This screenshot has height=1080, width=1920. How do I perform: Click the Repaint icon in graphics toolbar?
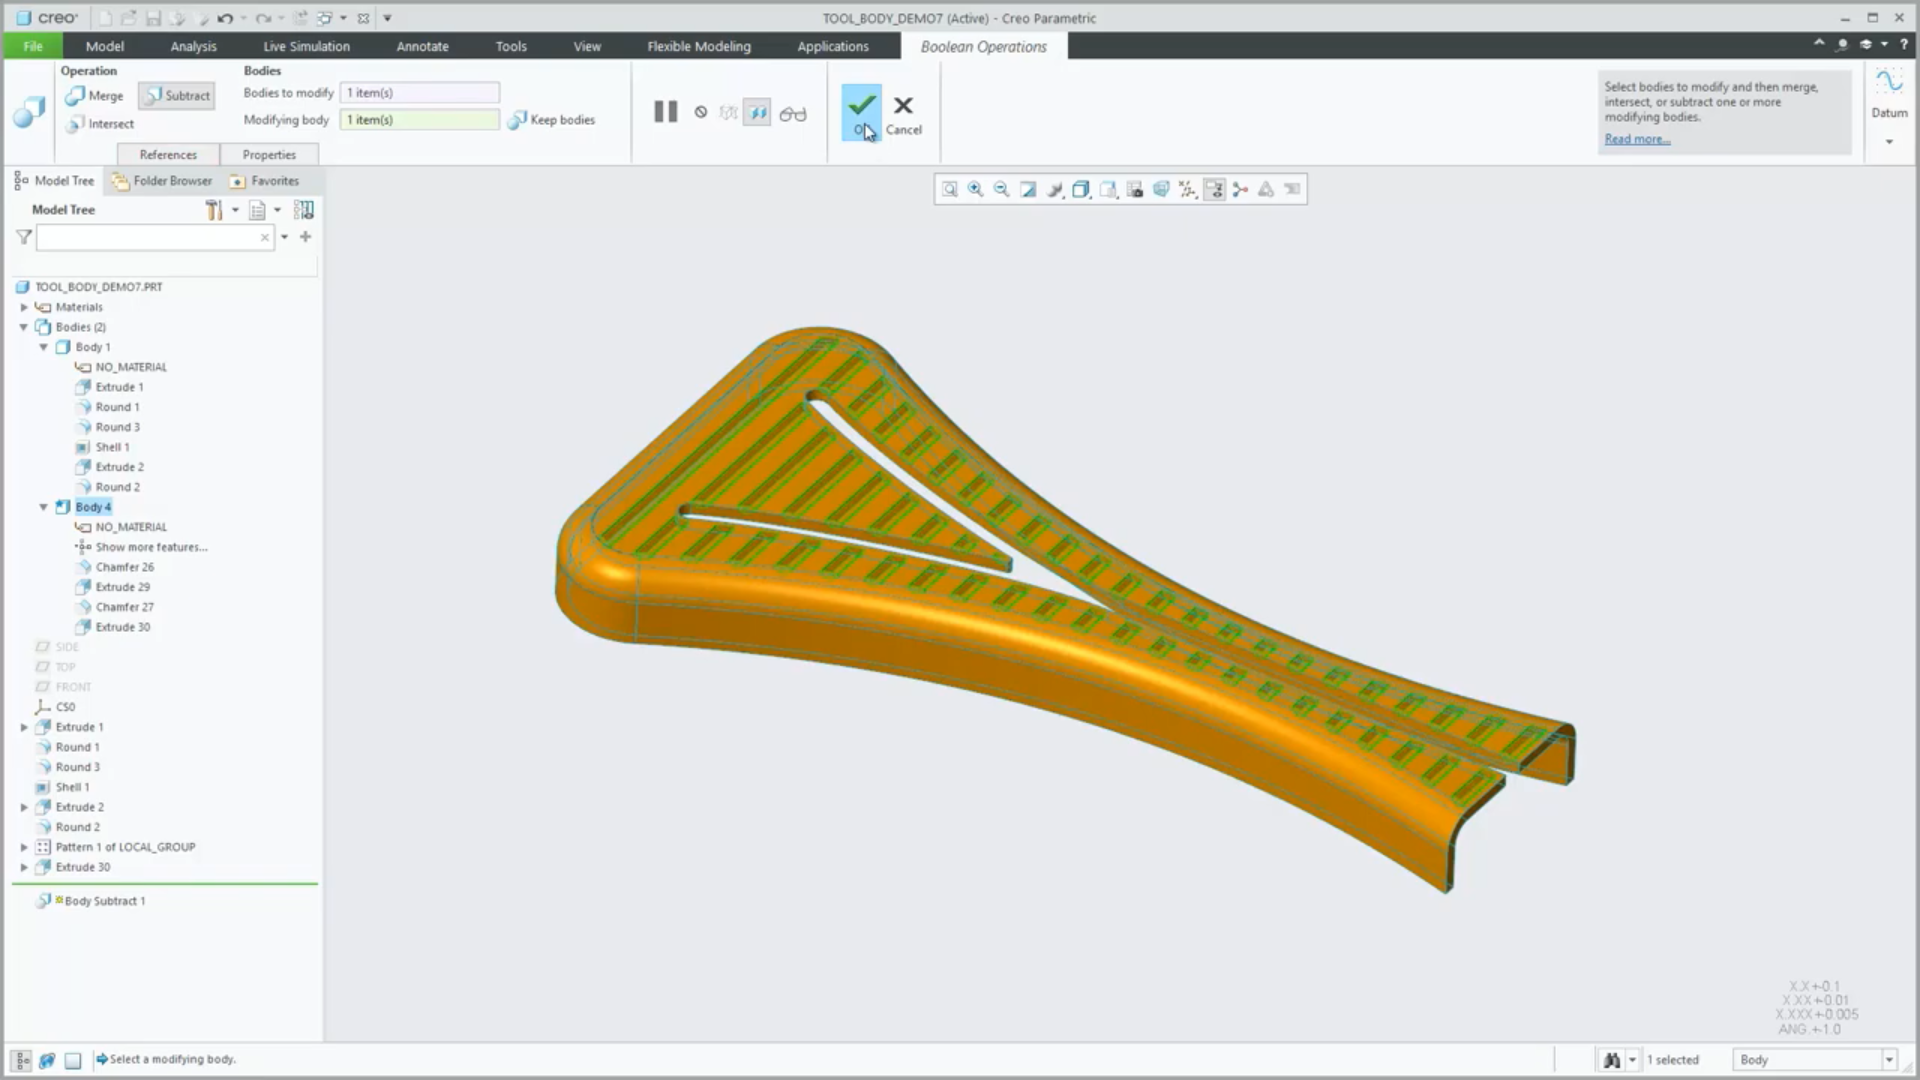tap(1028, 190)
